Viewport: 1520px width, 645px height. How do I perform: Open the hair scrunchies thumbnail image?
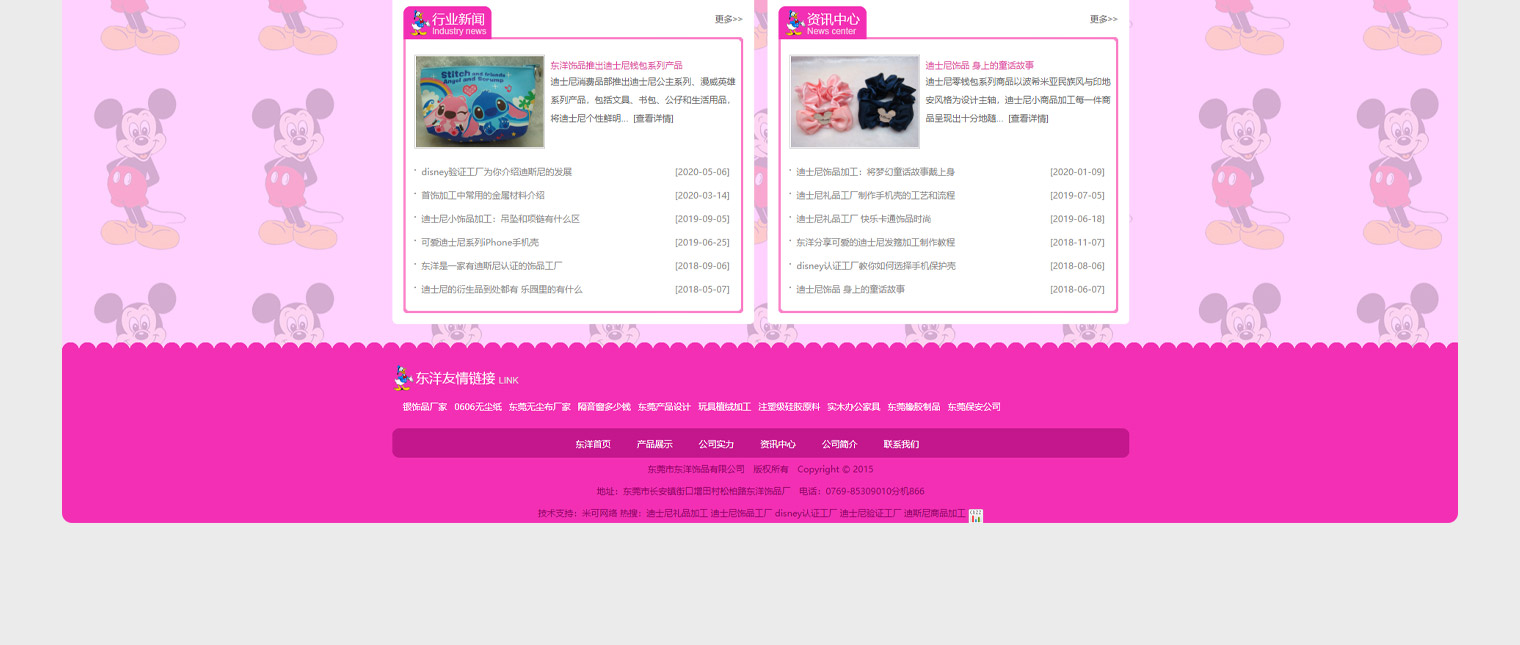(854, 102)
